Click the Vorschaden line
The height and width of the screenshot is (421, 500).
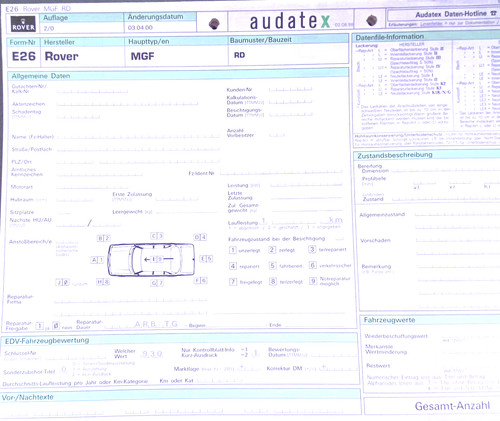point(457,240)
